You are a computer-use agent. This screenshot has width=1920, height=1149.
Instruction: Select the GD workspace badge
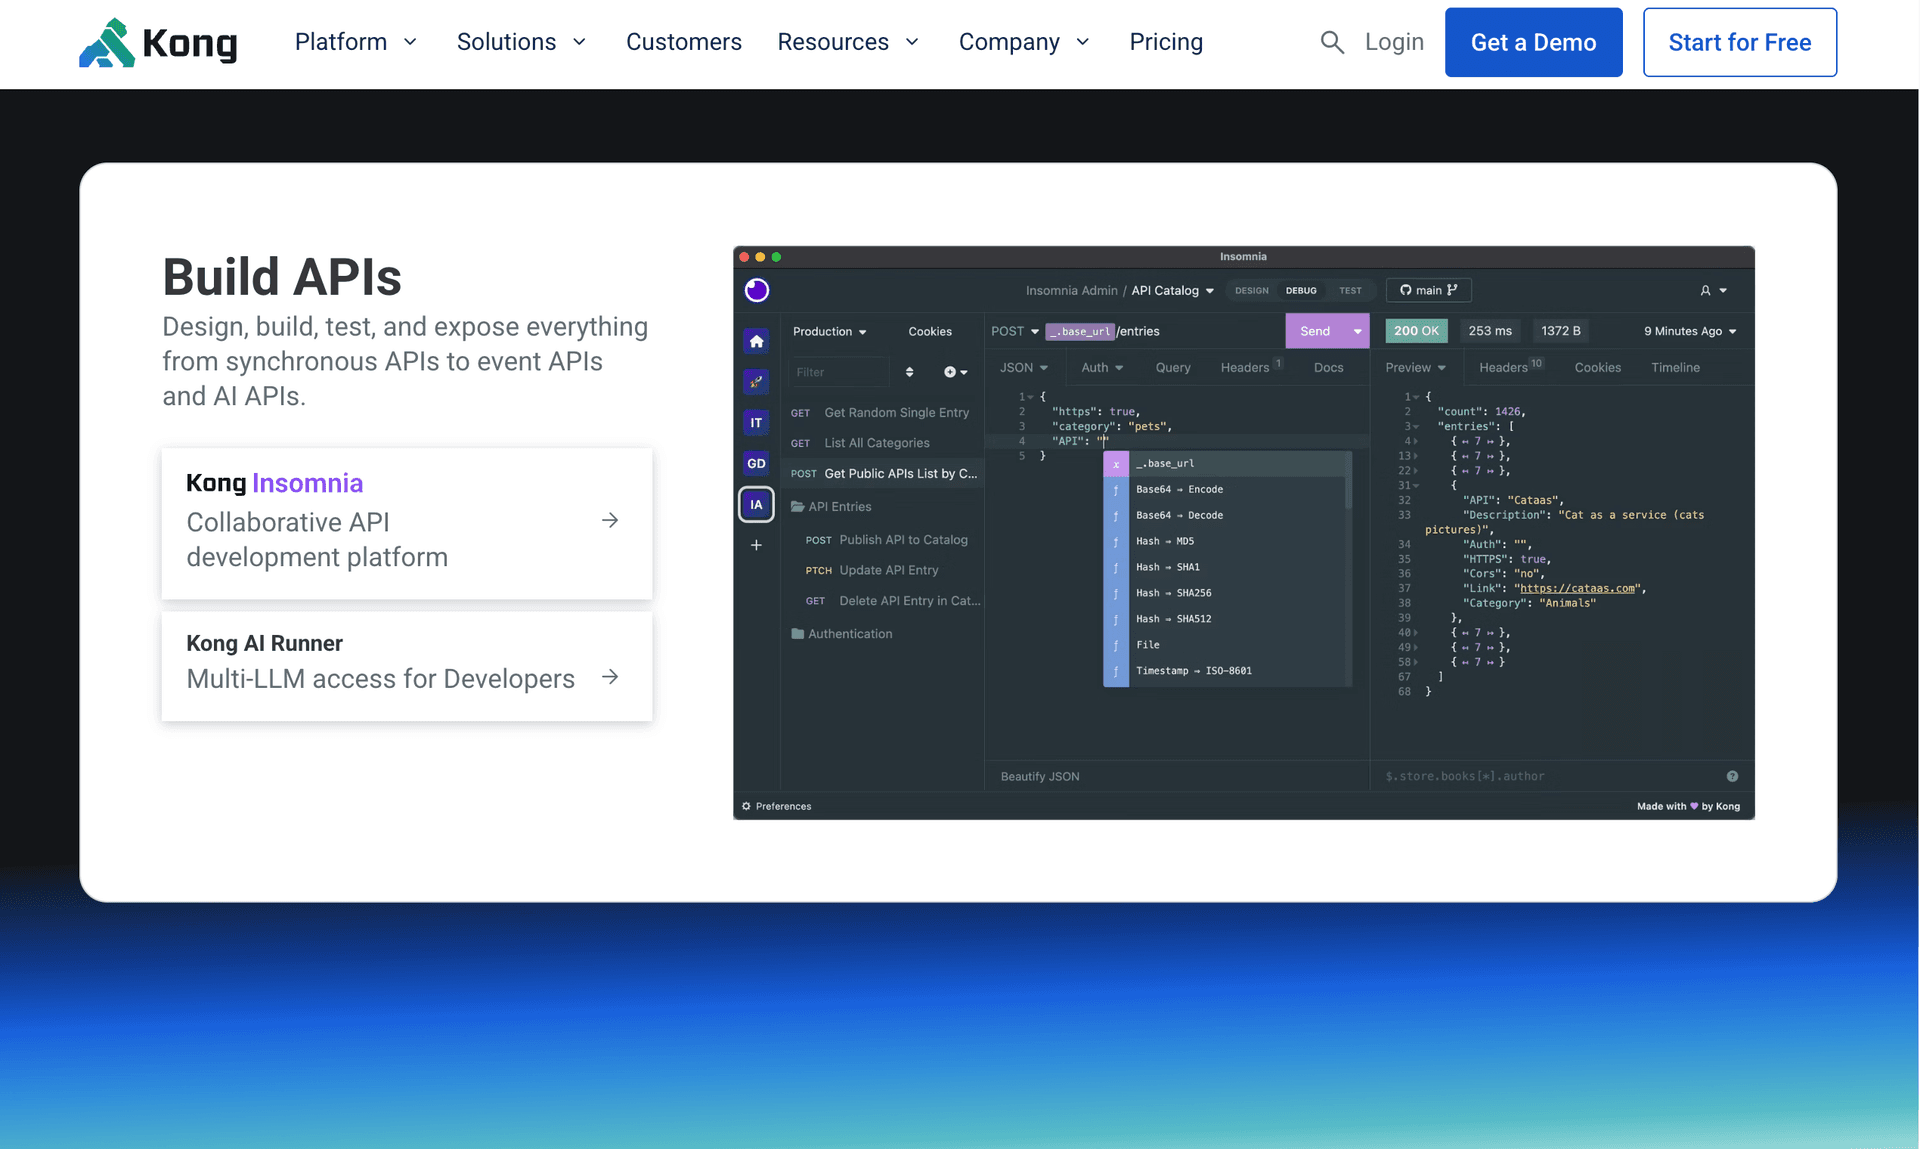tap(757, 463)
